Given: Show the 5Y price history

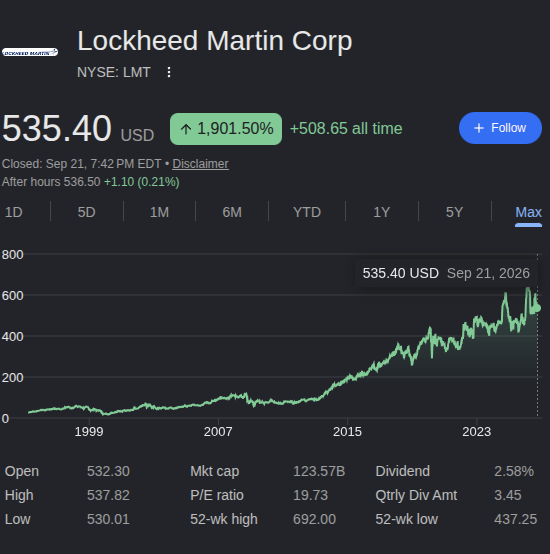Looking at the screenshot, I should (454, 212).
